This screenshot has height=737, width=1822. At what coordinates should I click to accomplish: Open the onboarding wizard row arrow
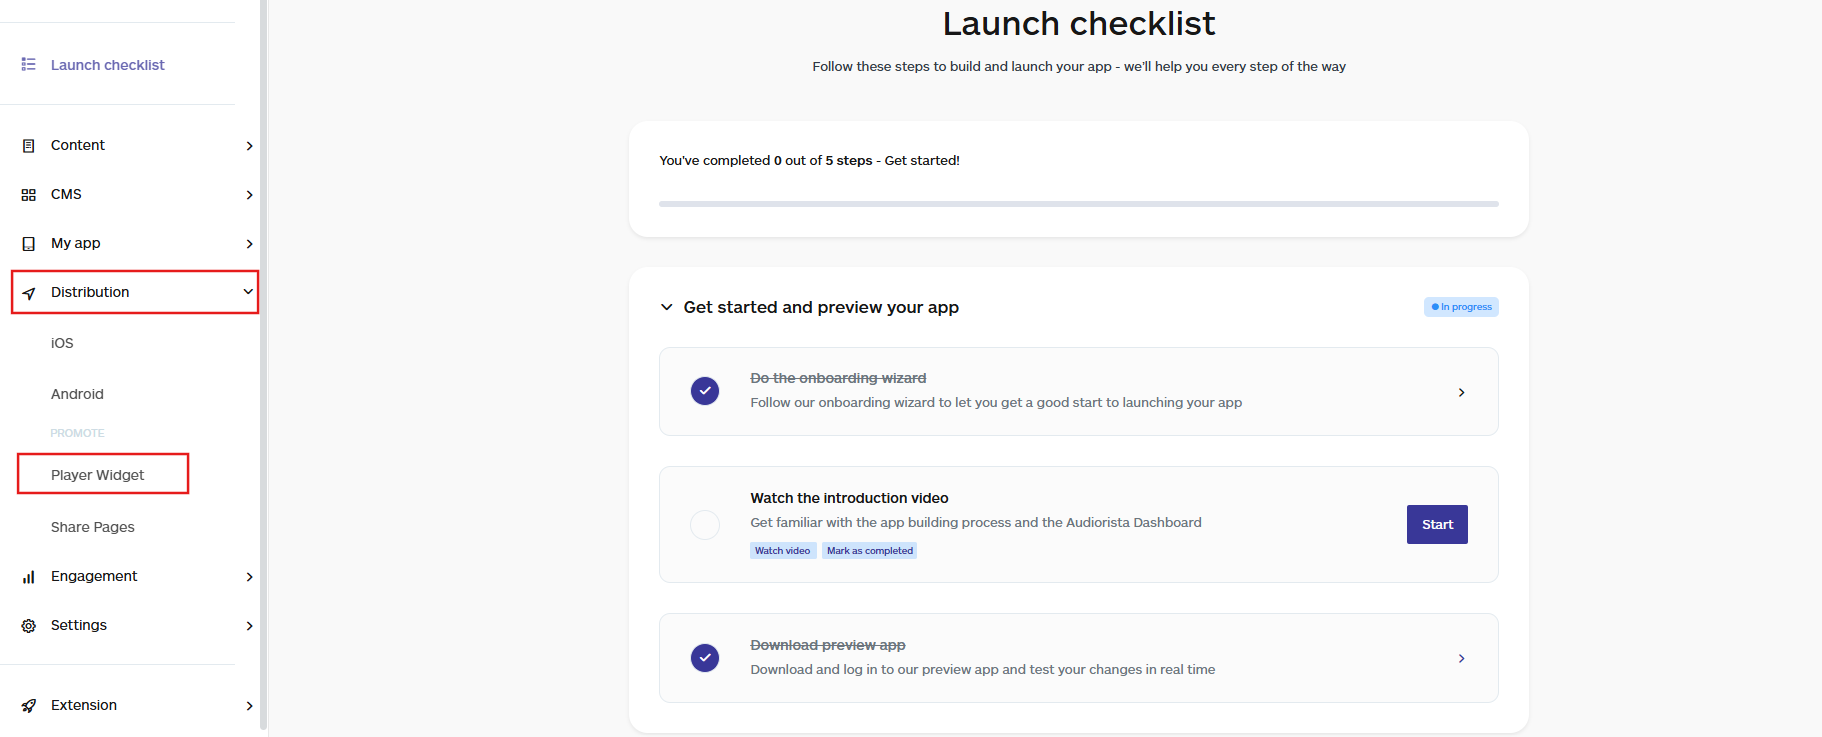click(x=1461, y=392)
